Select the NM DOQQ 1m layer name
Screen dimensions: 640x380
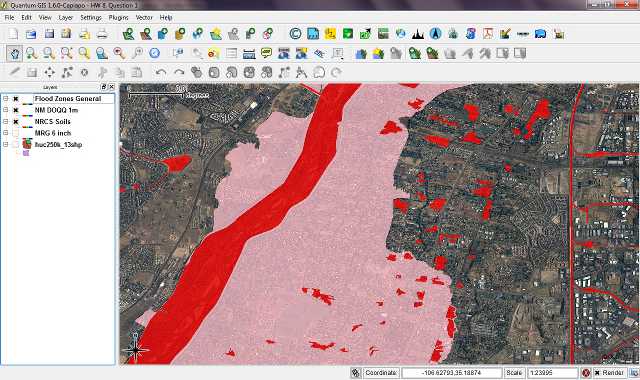point(56,110)
